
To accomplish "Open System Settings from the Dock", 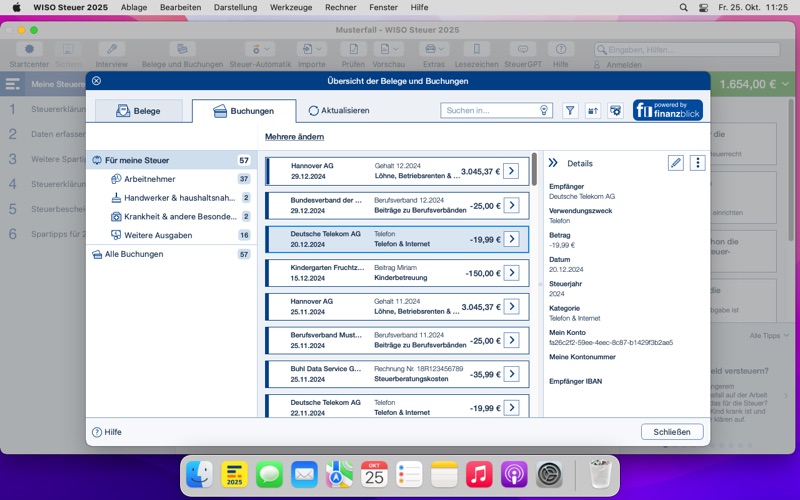I will (x=549, y=474).
